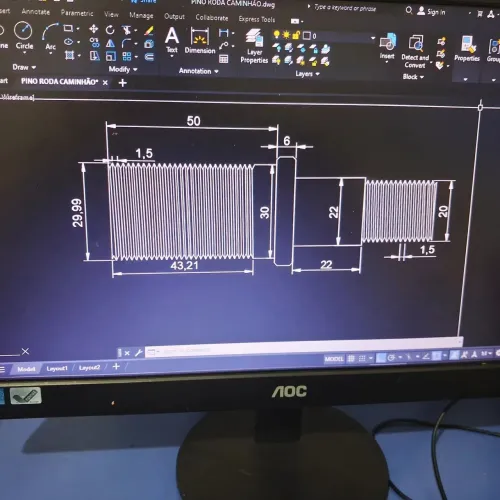The height and width of the screenshot is (500, 500).
Task: Toggle grid display in status bar
Action: pyautogui.click(x=351, y=358)
